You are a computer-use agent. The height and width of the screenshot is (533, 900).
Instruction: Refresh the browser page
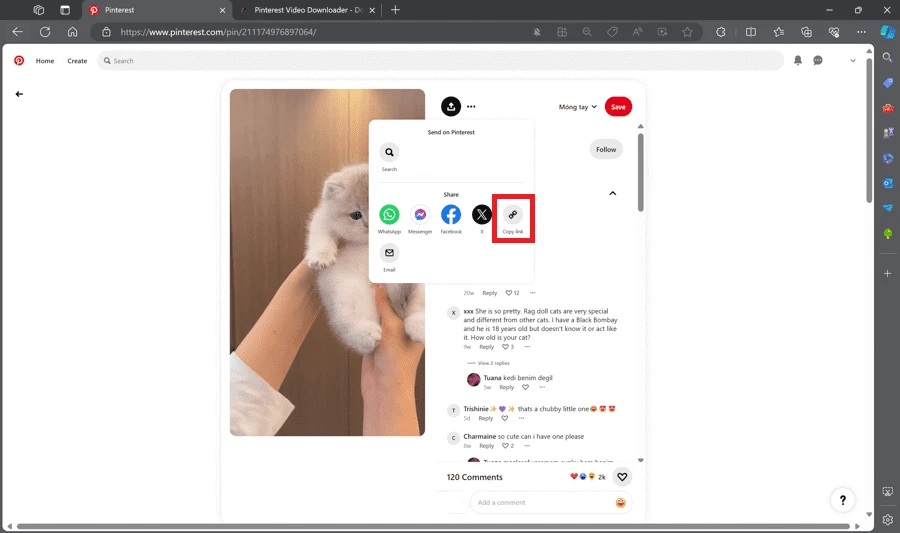(45, 32)
